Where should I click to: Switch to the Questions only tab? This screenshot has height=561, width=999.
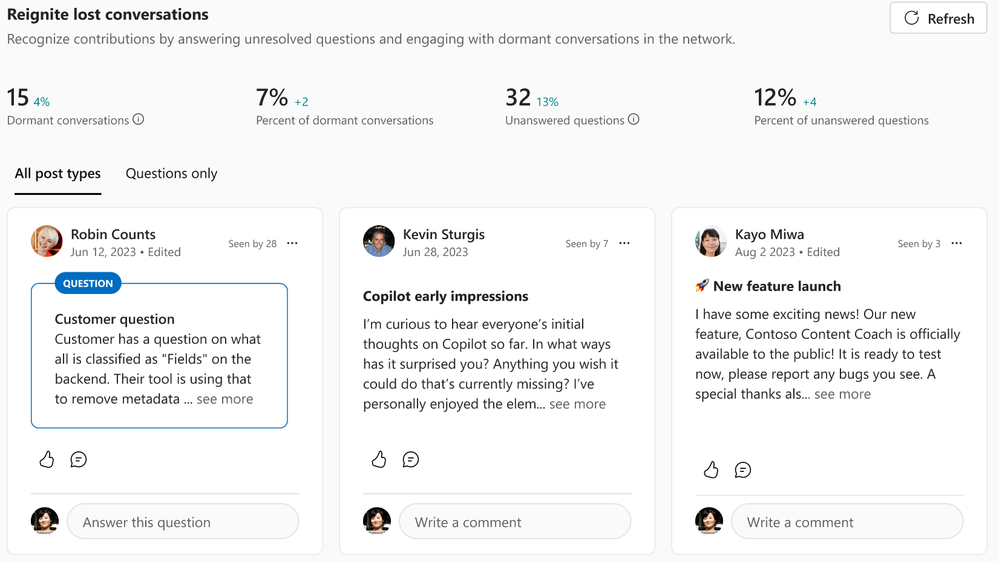(171, 173)
